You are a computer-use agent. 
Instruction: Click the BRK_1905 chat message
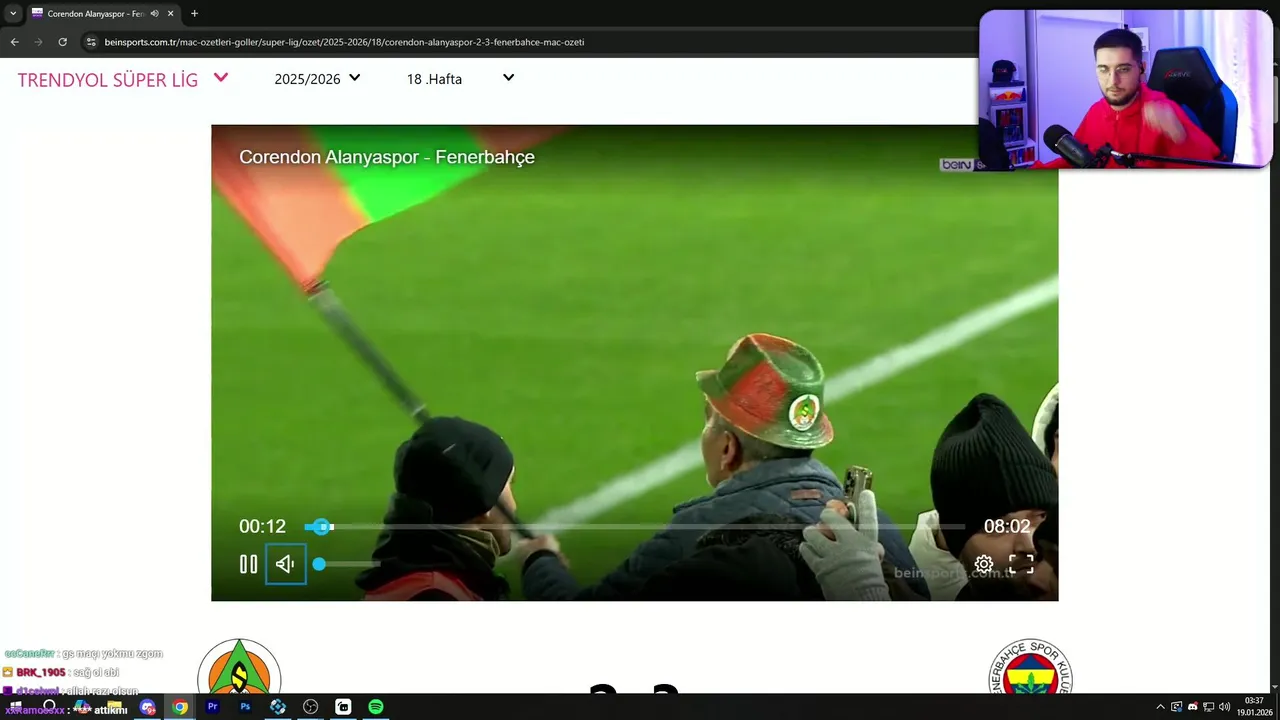pos(62,672)
